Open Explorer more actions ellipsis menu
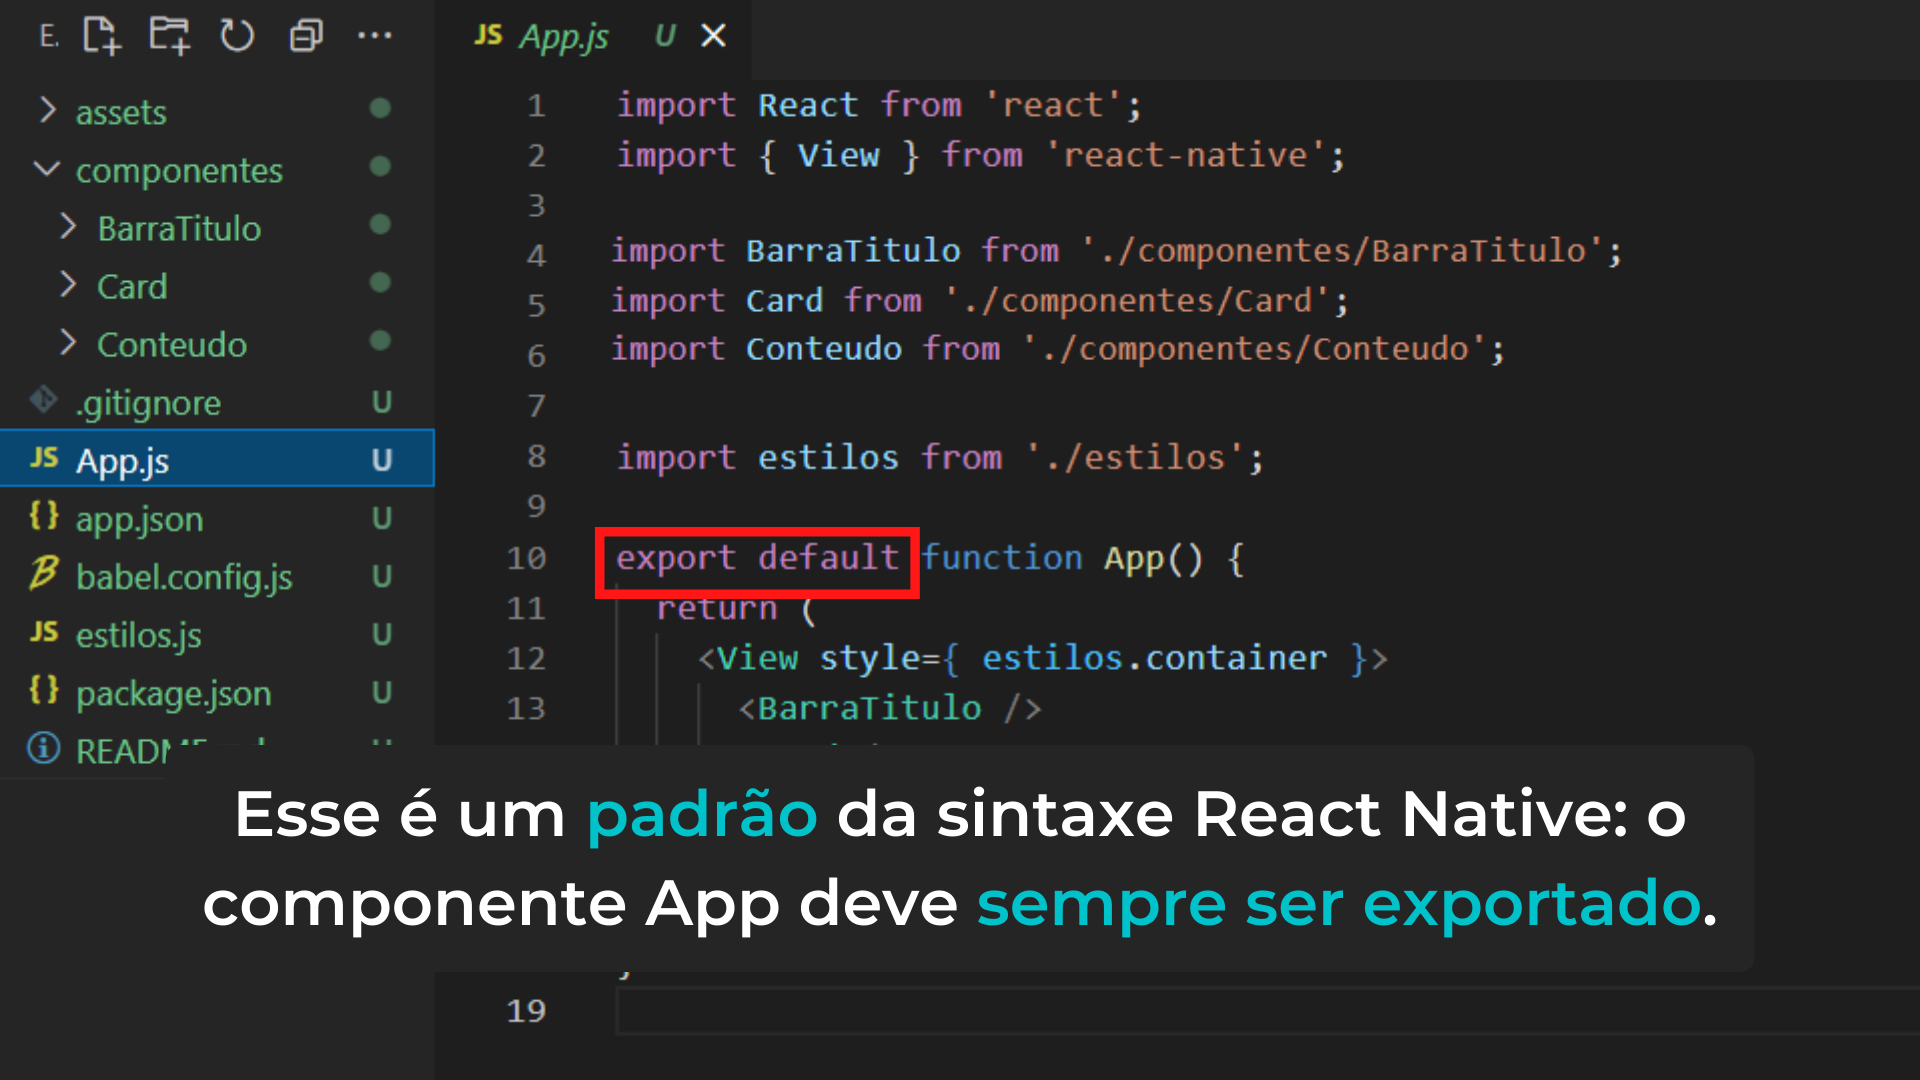The height and width of the screenshot is (1080, 1920). 375,36
